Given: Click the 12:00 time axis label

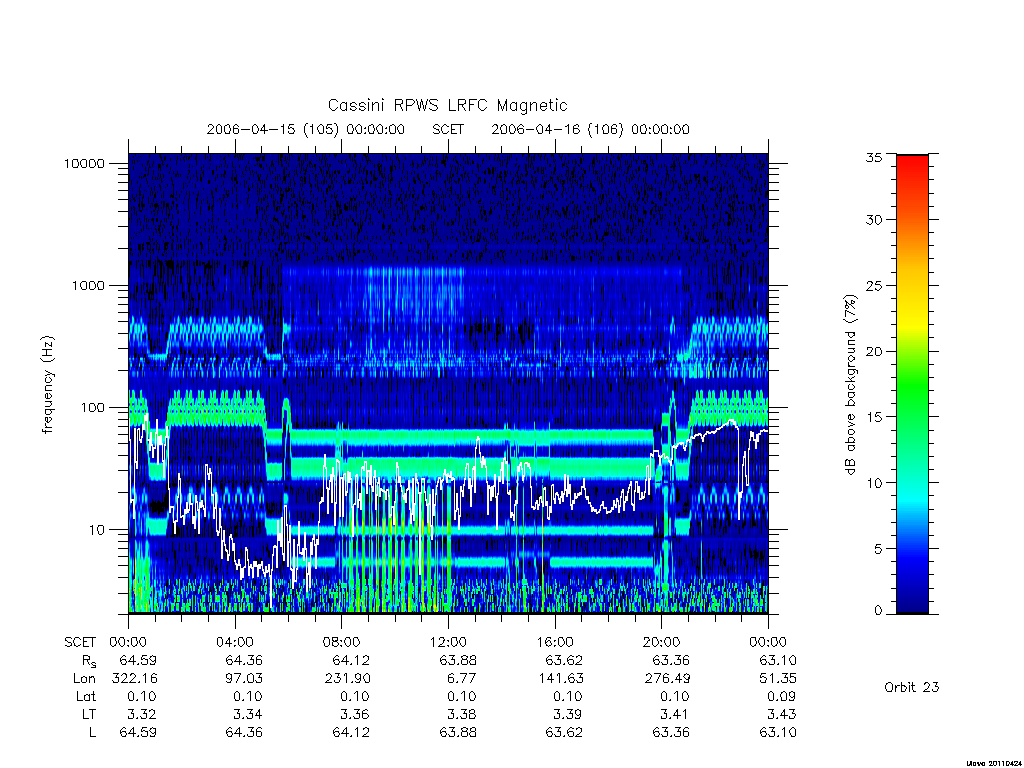Looking at the screenshot, I should (x=448, y=642).
